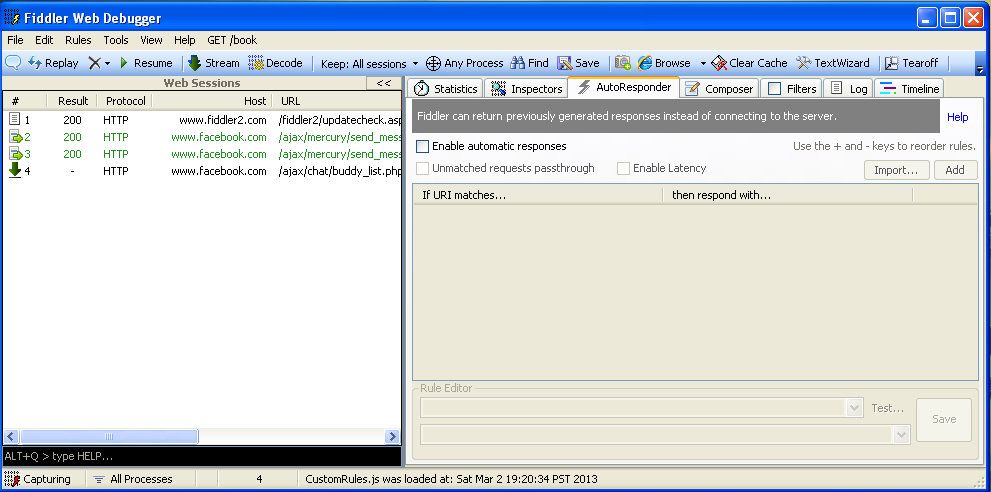This screenshot has width=991, height=492.
Task: Click Replay in the toolbar
Action: tap(53, 63)
